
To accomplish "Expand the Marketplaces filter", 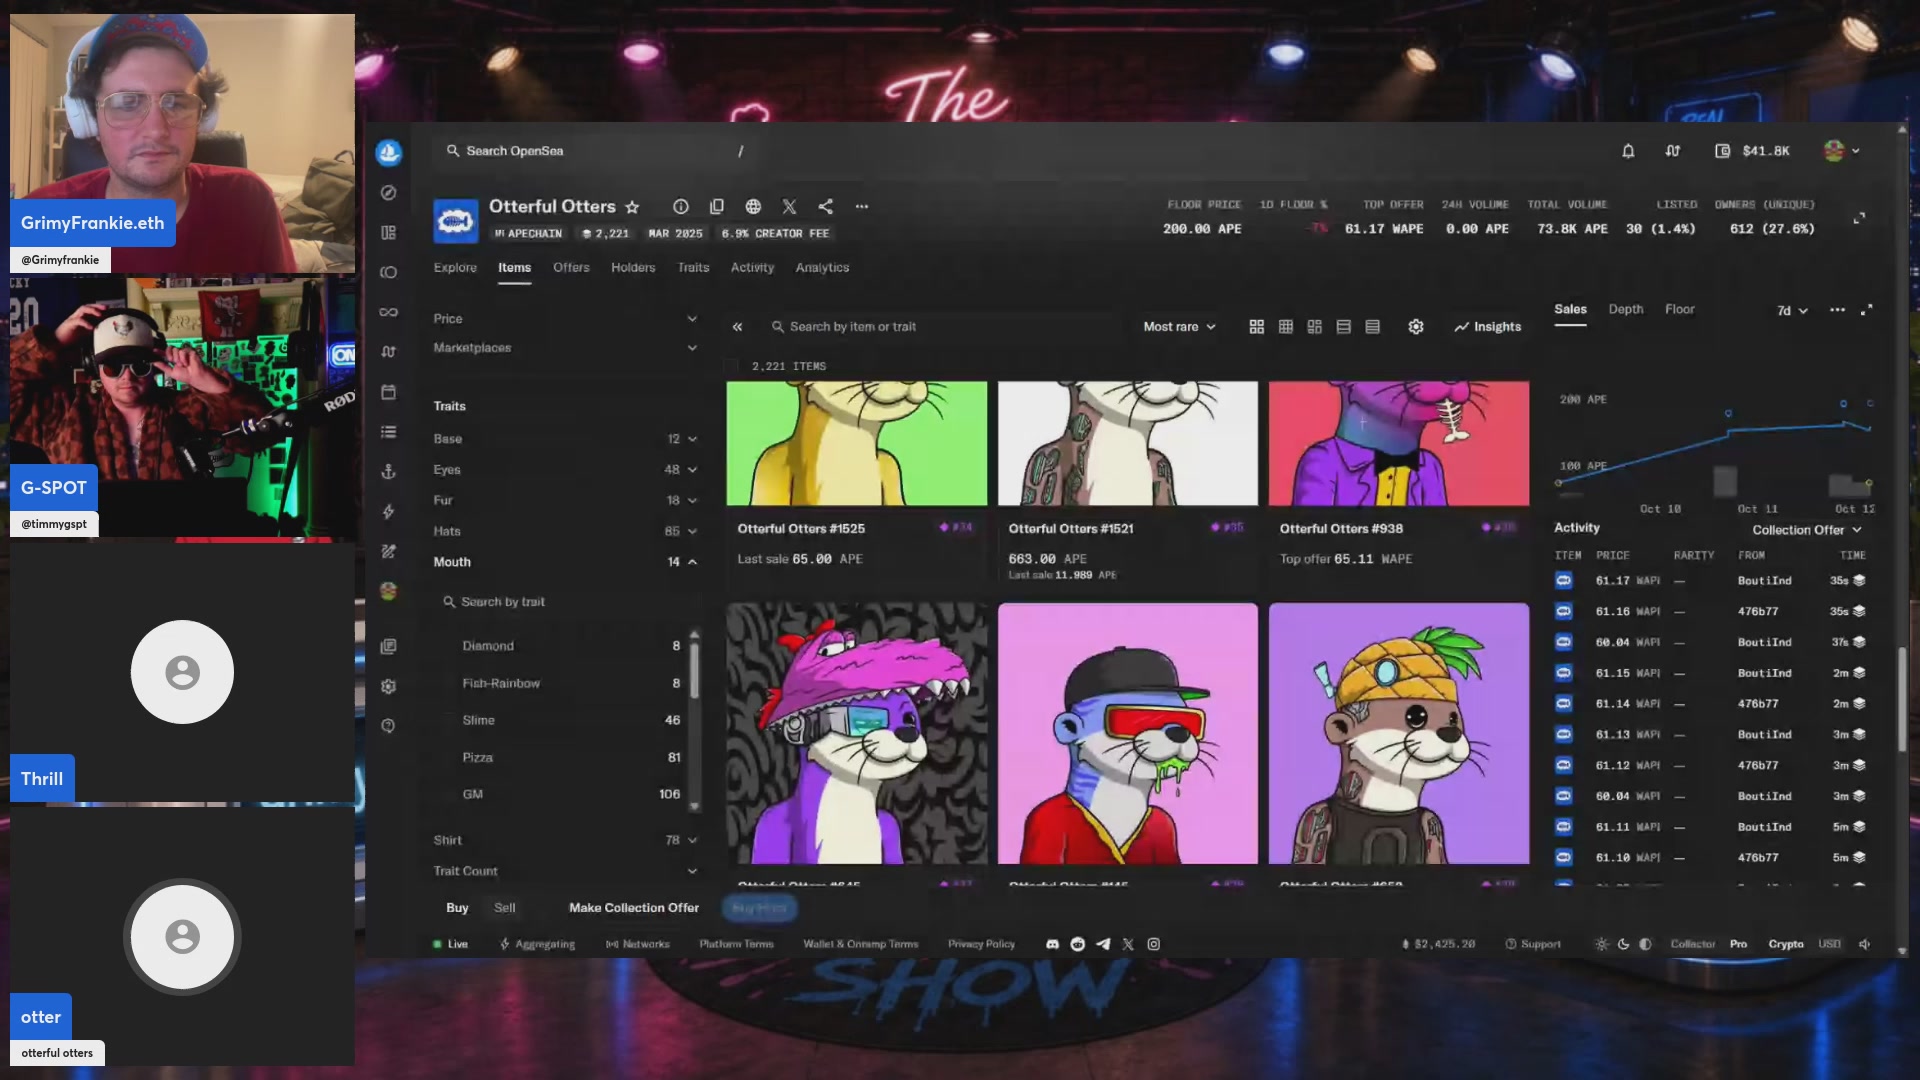I will tap(565, 348).
